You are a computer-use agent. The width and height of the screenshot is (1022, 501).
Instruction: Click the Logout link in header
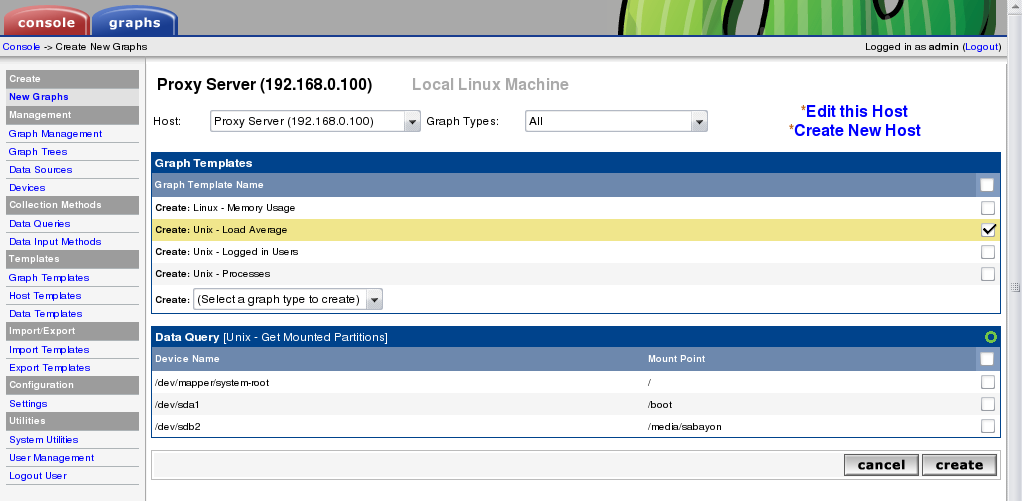[982, 47]
